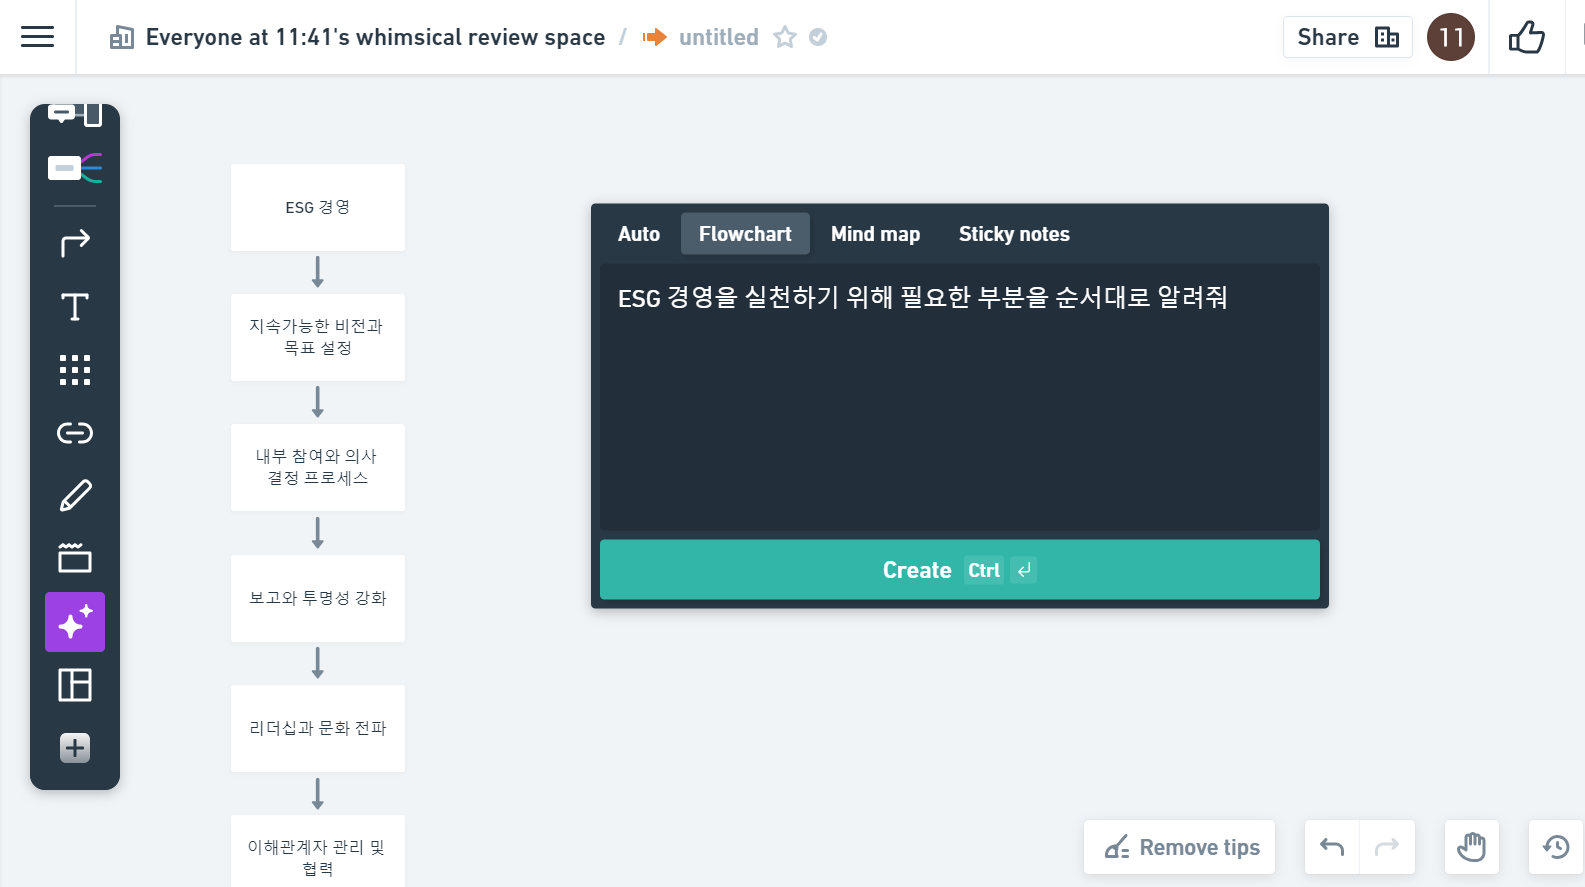Open the hamburger main menu
This screenshot has height=887, width=1585.
(38, 37)
